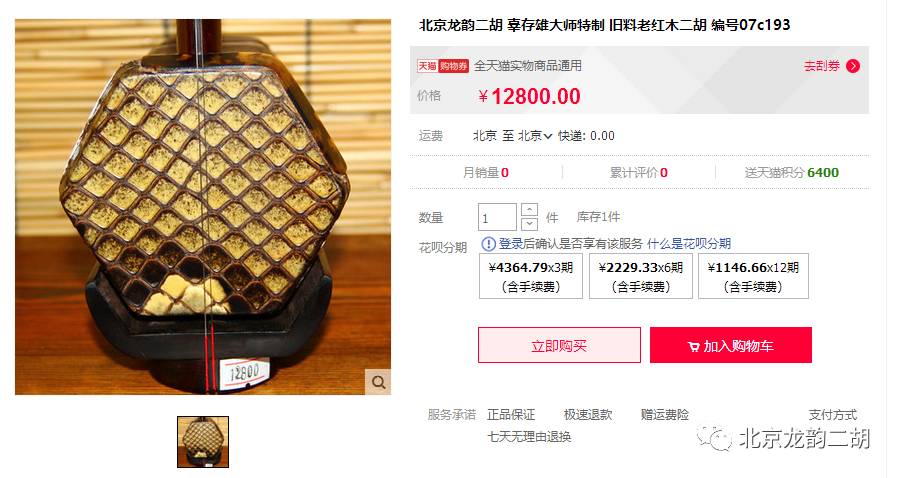This screenshot has height=478, width=900.
Task: Open the 月销量 monthly sales item
Action: pos(486,173)
